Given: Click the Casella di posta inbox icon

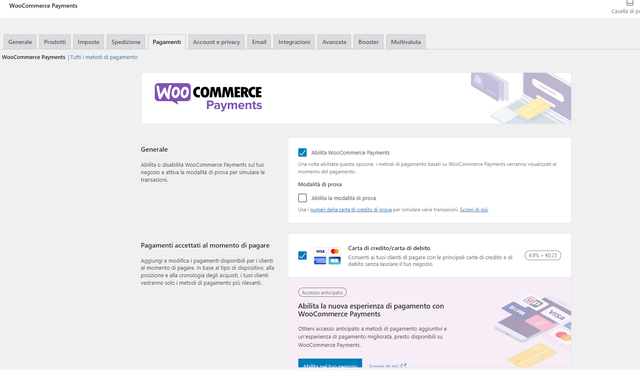Looking at the screenshot, I should (x=629, y=3).
